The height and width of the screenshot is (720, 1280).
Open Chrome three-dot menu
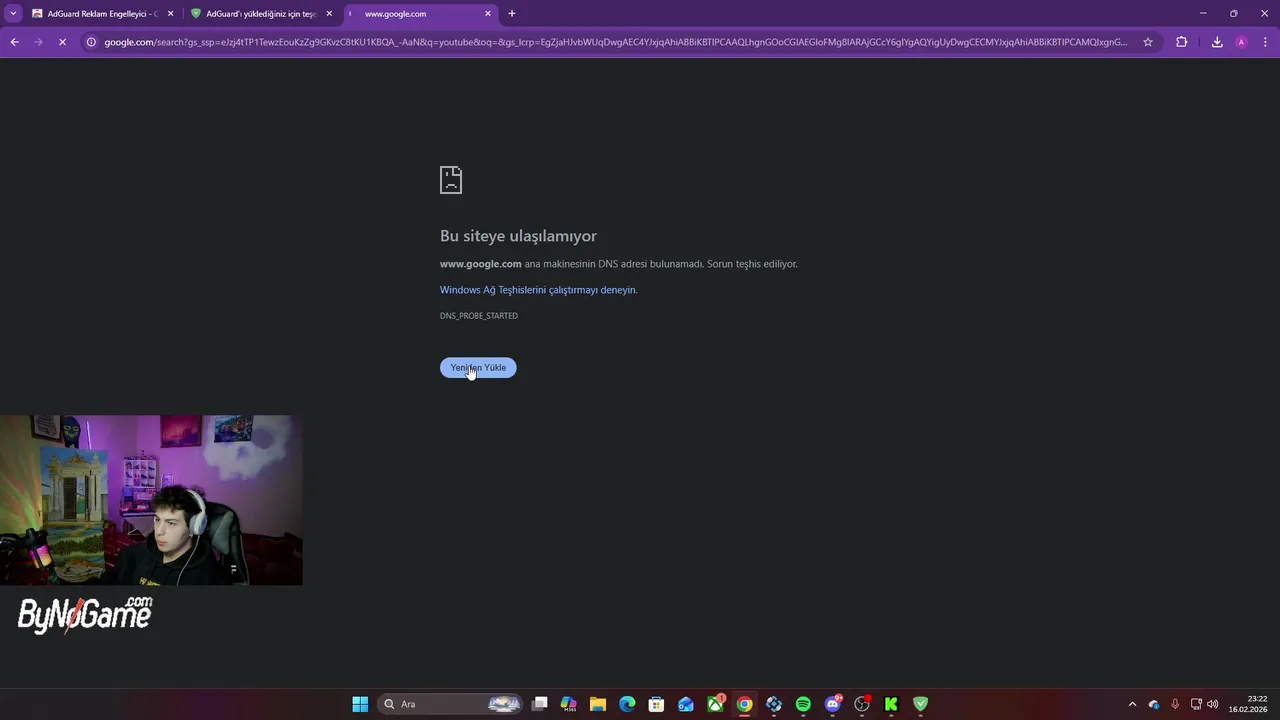pos(1266,42)
